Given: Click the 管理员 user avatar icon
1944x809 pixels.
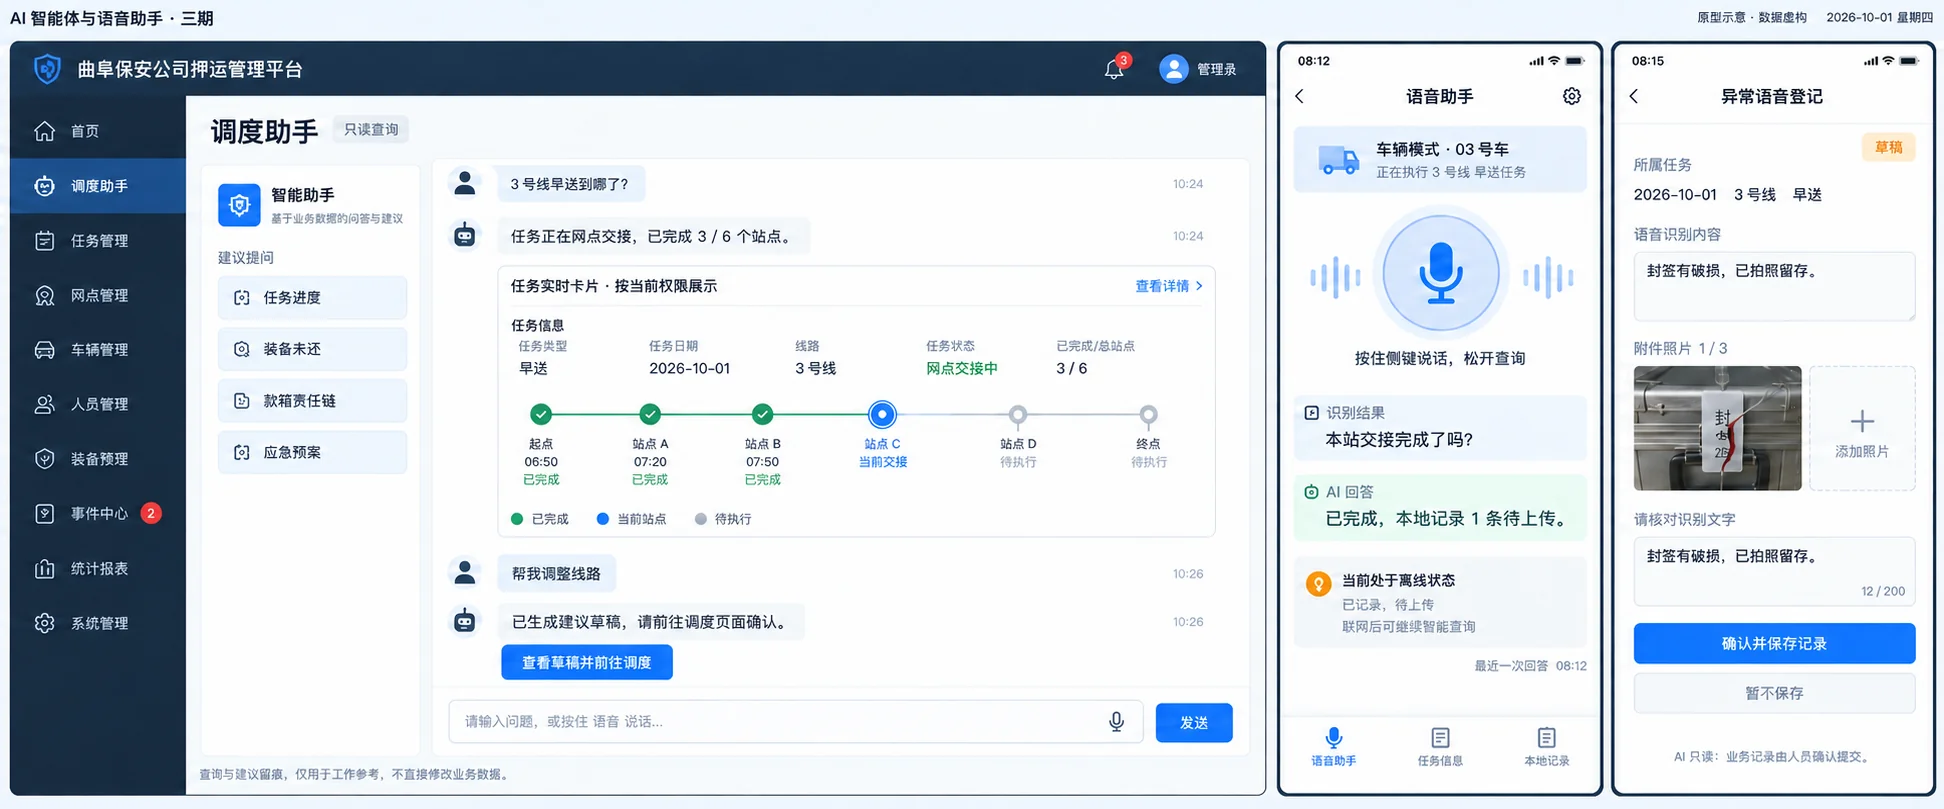Looking at the screenshot, I should (x=1173, y=69).
